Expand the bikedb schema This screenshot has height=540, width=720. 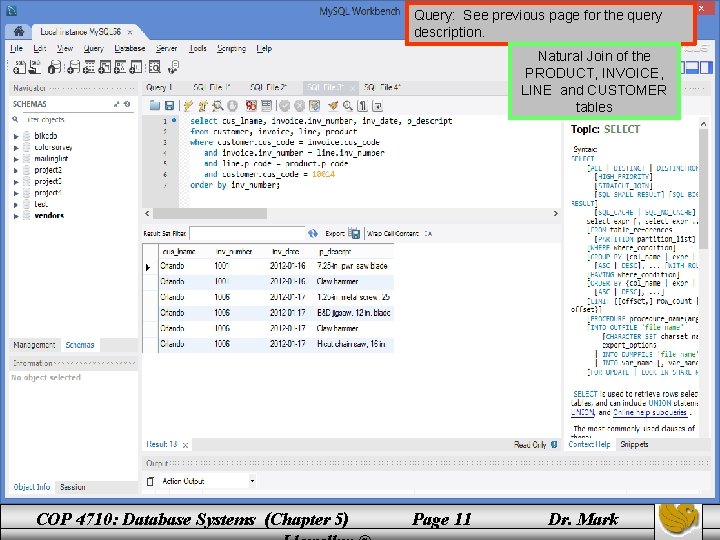[x=16, y=136]
